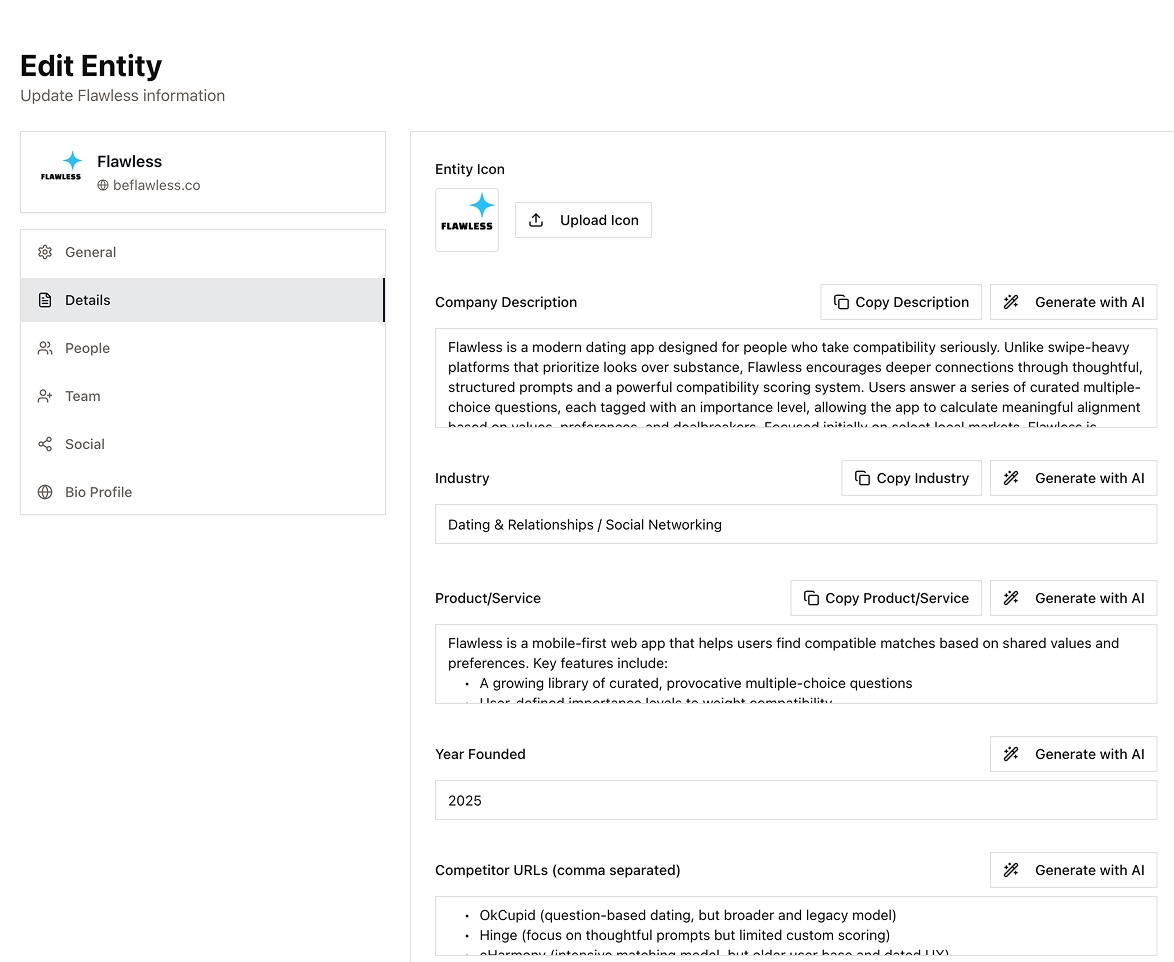The image size is (1174, 962).
Task: Click magic wand icon in Competitor URLs row
Action: pos(1011,870)
